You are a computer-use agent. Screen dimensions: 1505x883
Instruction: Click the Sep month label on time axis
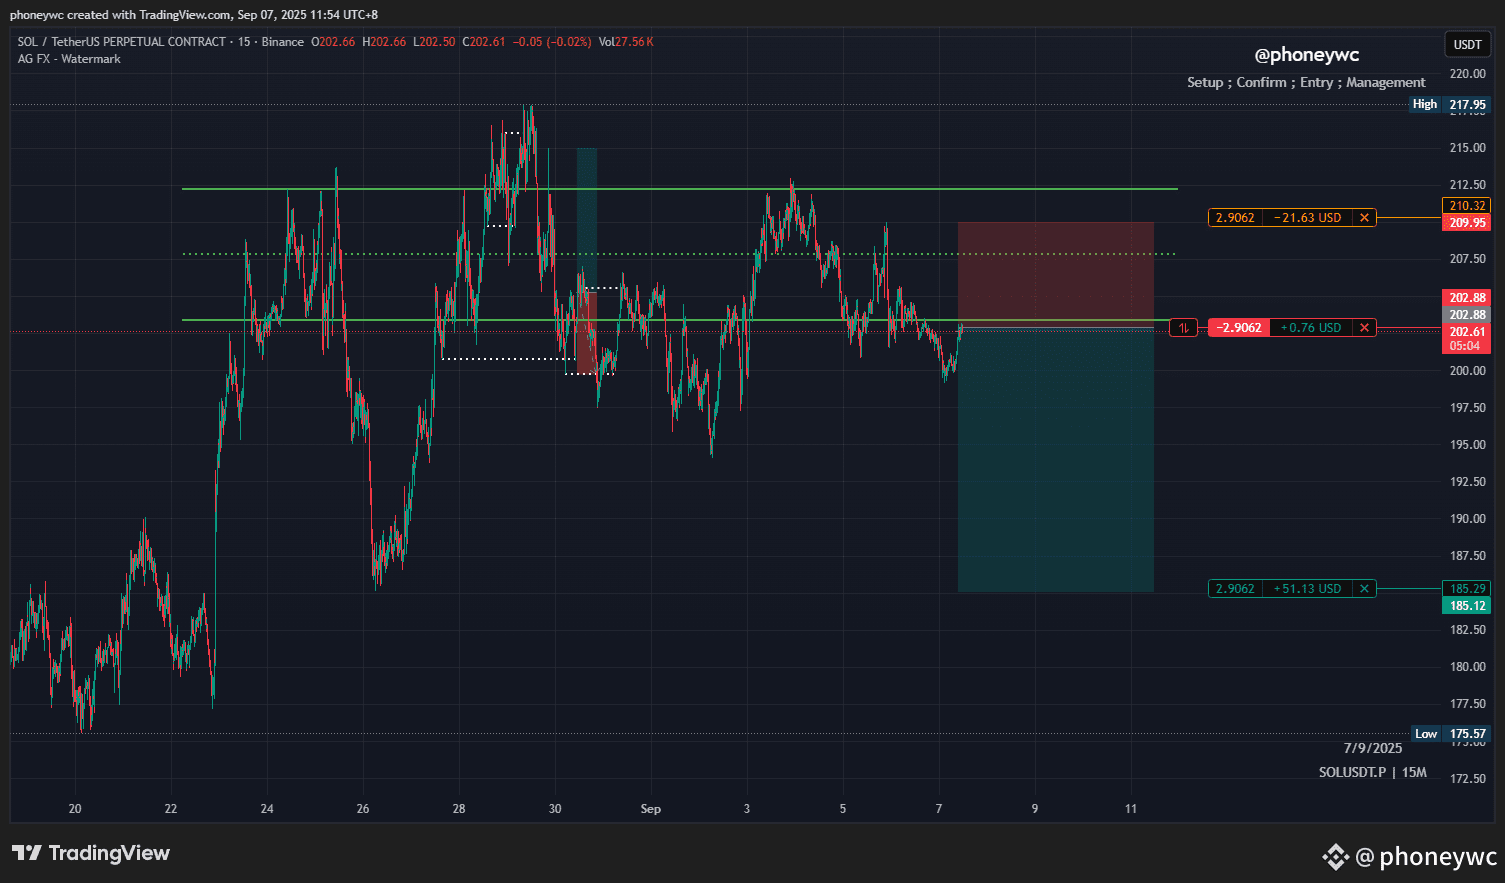coord(651,809)
